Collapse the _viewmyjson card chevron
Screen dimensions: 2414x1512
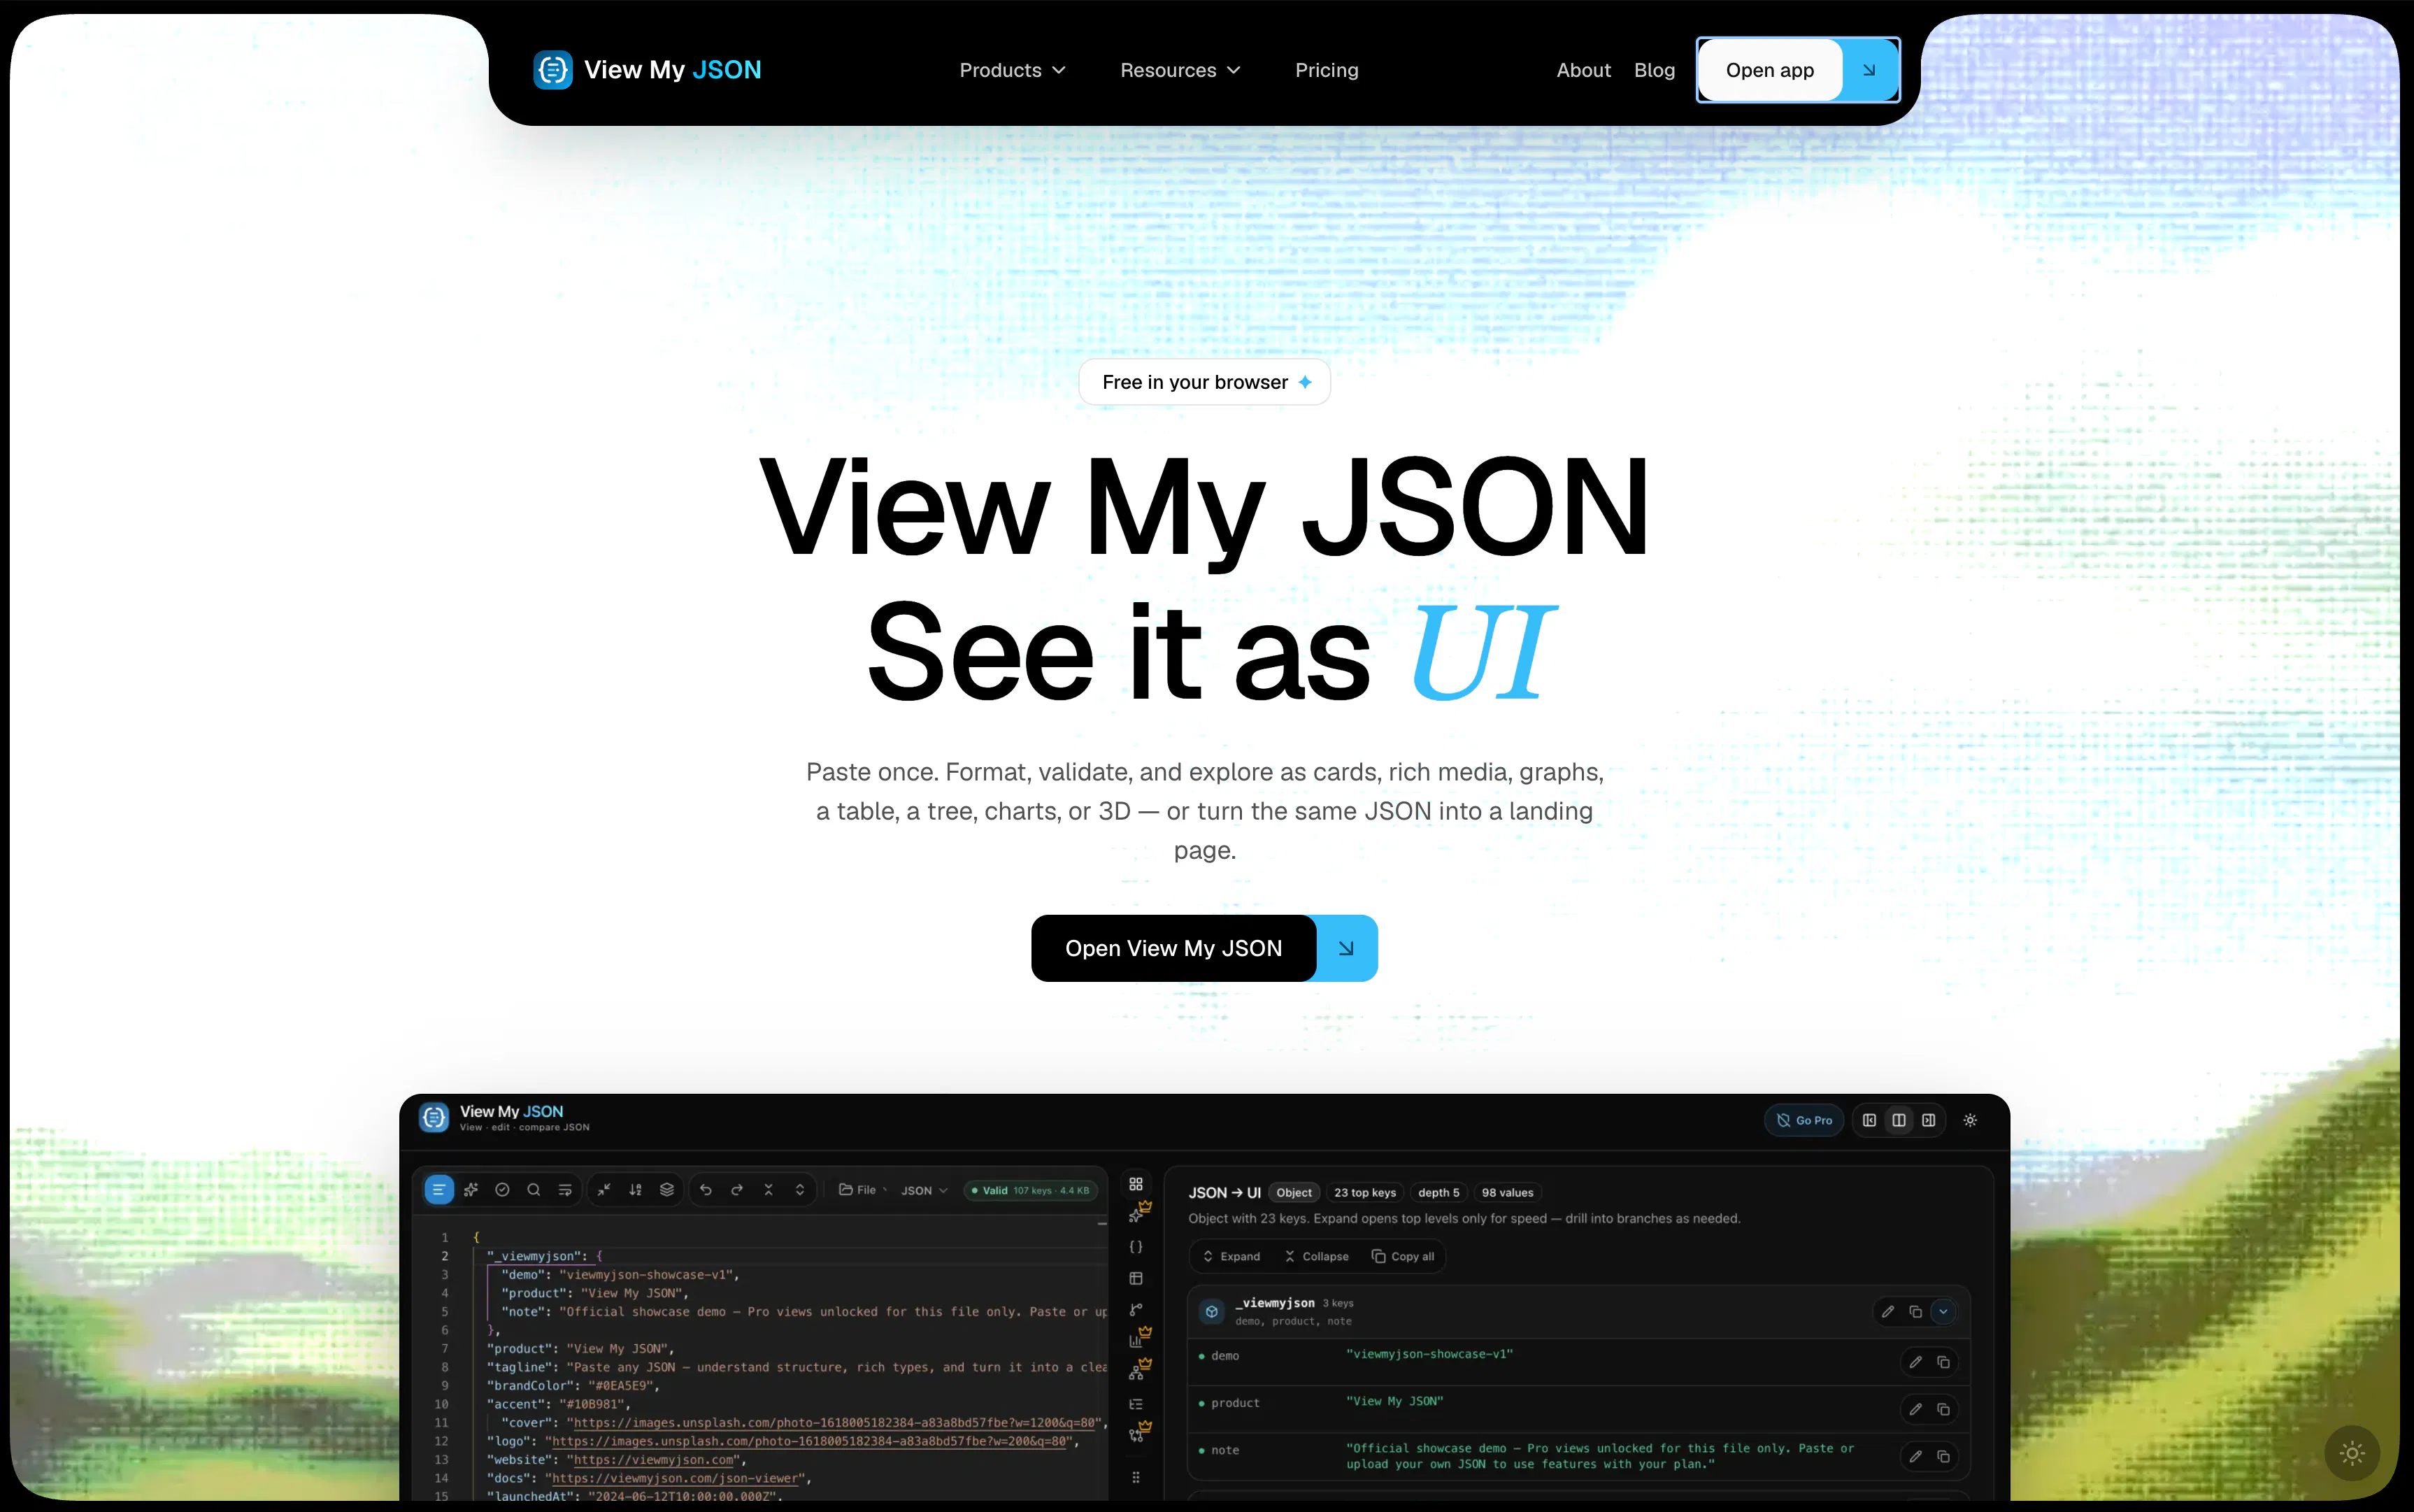[1943, 1311]
